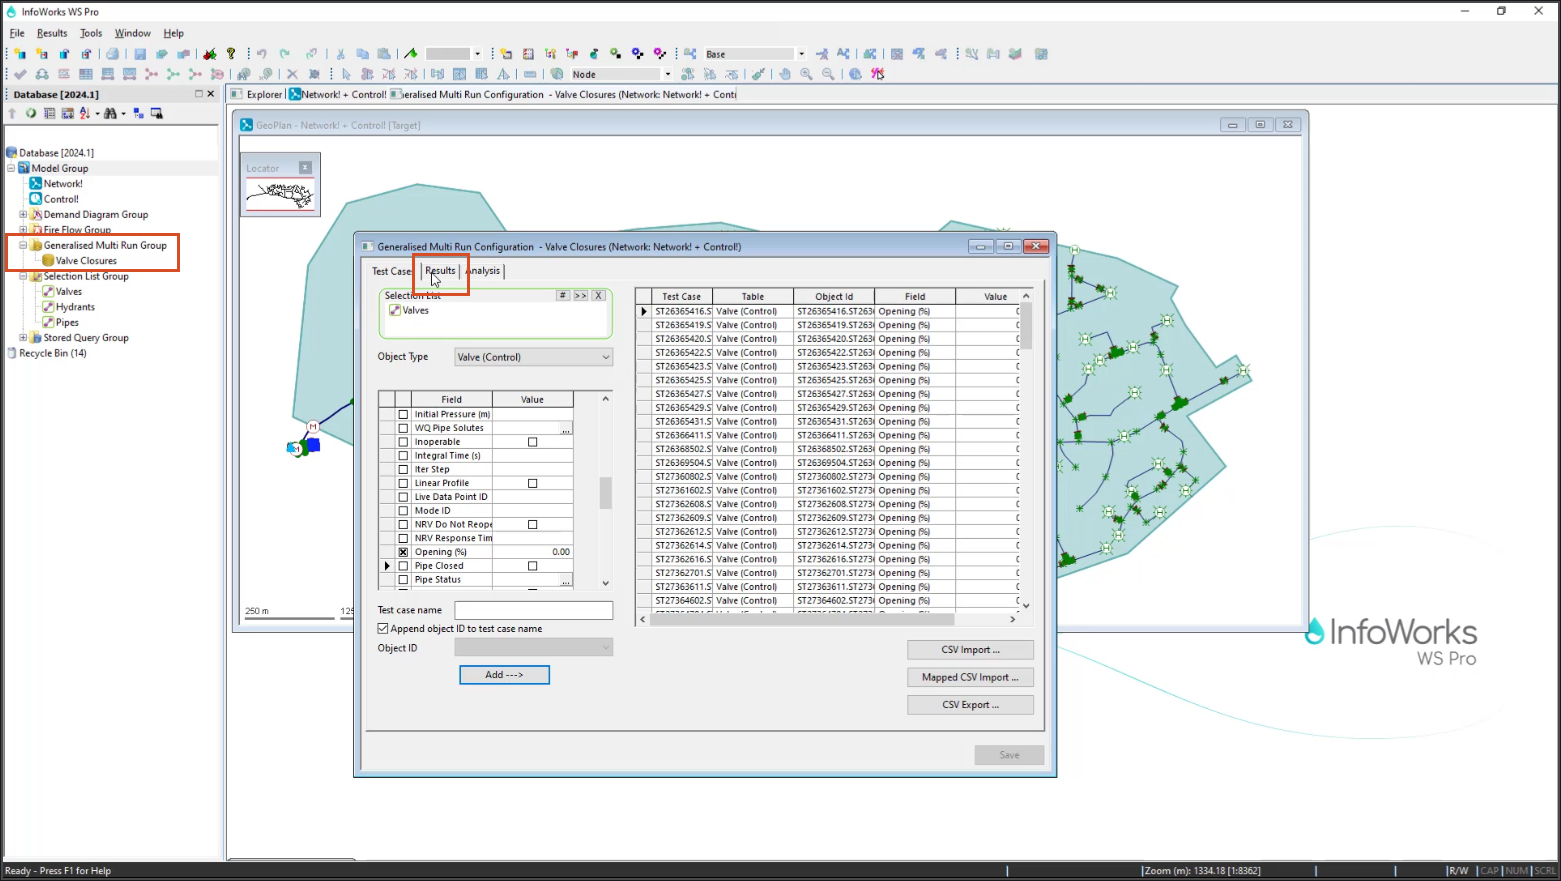The image size is (1561, 881).
Task: Click the Undo arrow icon
Action: point(261,54)
